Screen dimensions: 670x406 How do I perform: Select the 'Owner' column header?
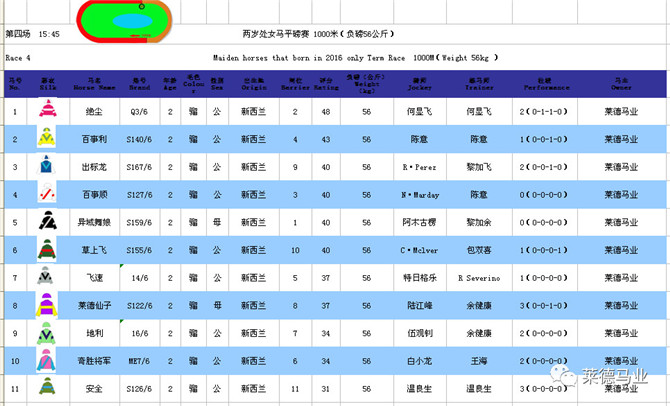pos(621,84)
